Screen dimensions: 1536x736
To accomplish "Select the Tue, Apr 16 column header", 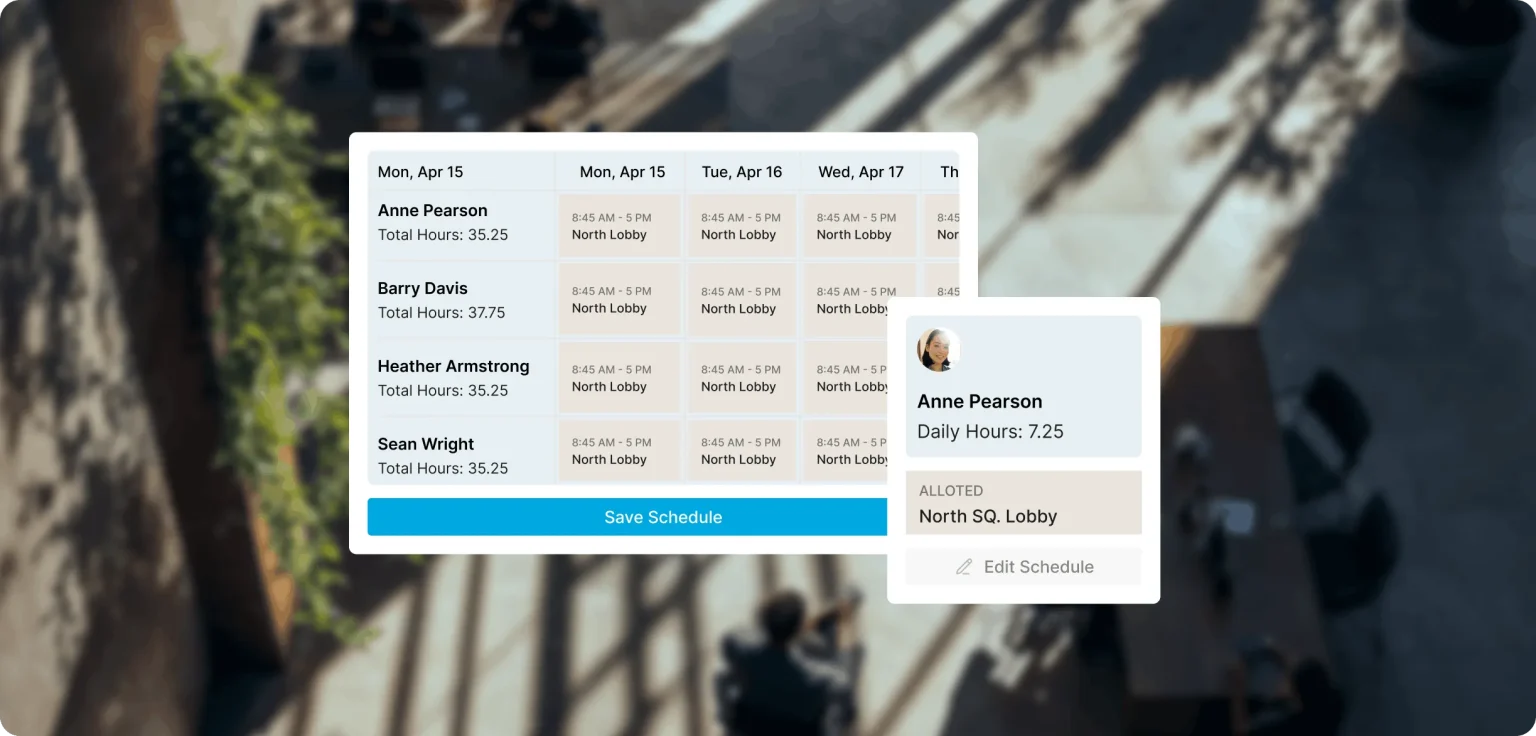I will click(x=741, y=172).
